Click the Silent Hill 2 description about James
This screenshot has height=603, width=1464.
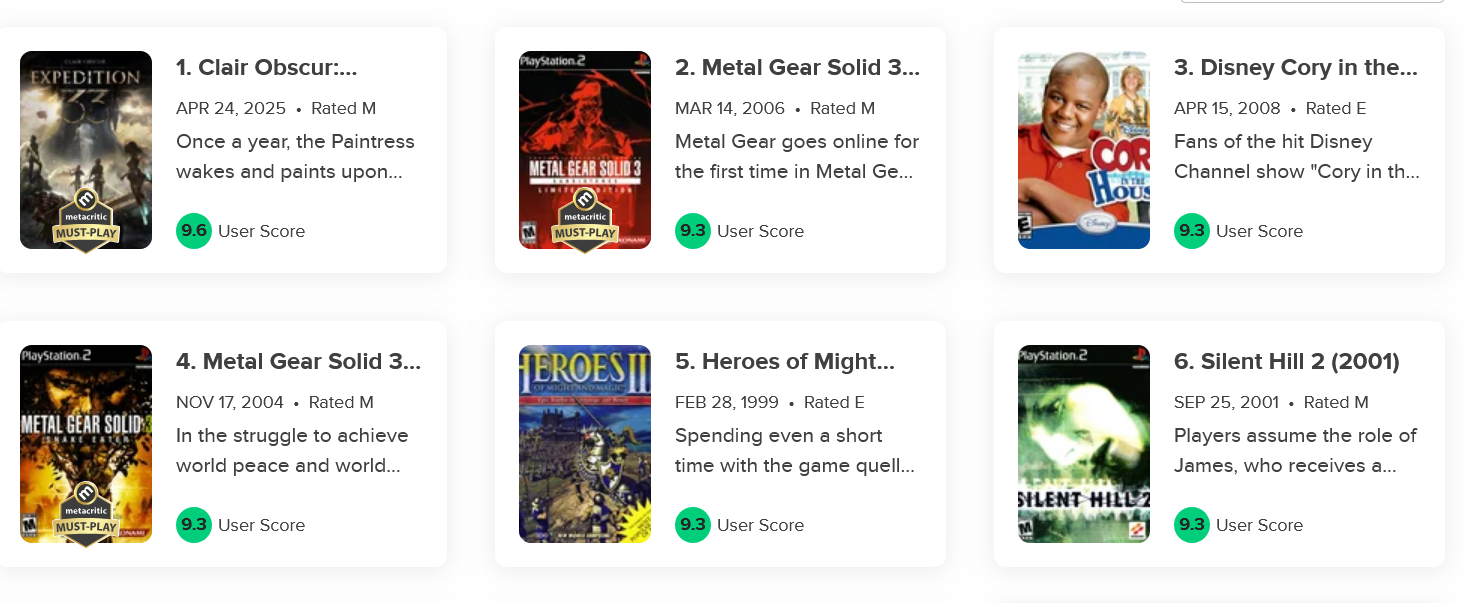coord(1295,451)
